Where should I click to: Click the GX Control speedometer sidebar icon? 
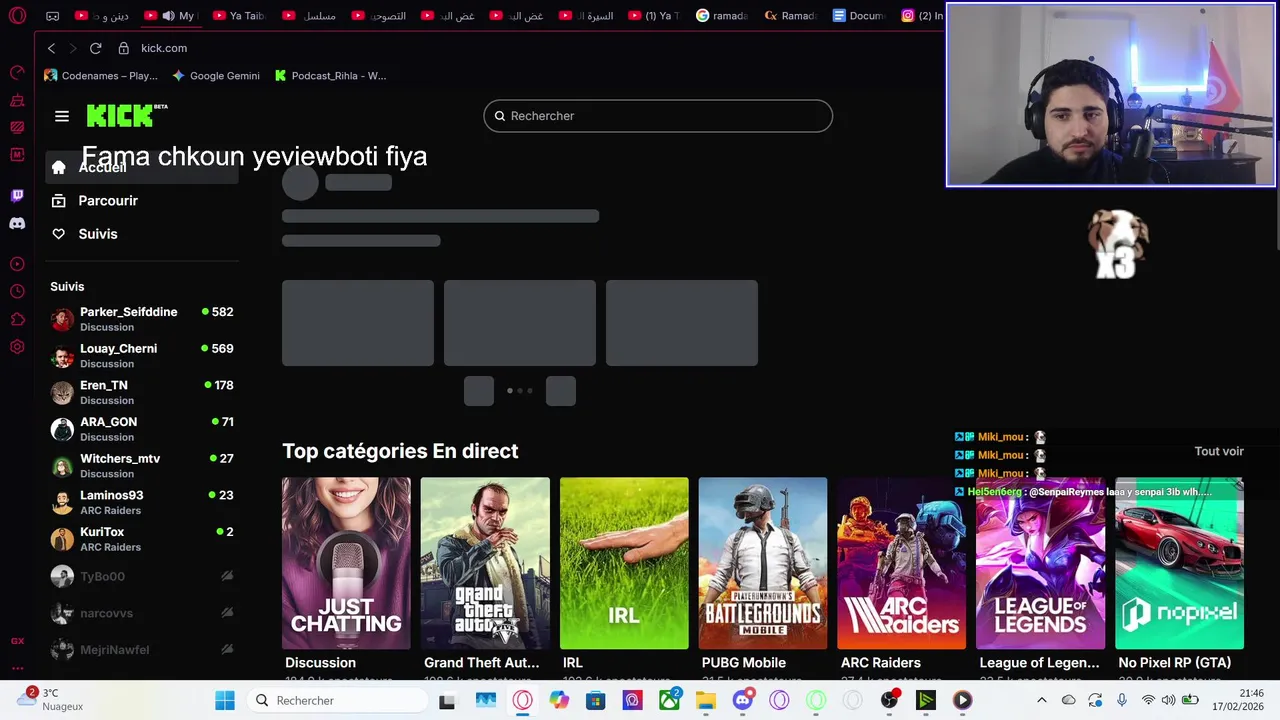click(17, 73)
